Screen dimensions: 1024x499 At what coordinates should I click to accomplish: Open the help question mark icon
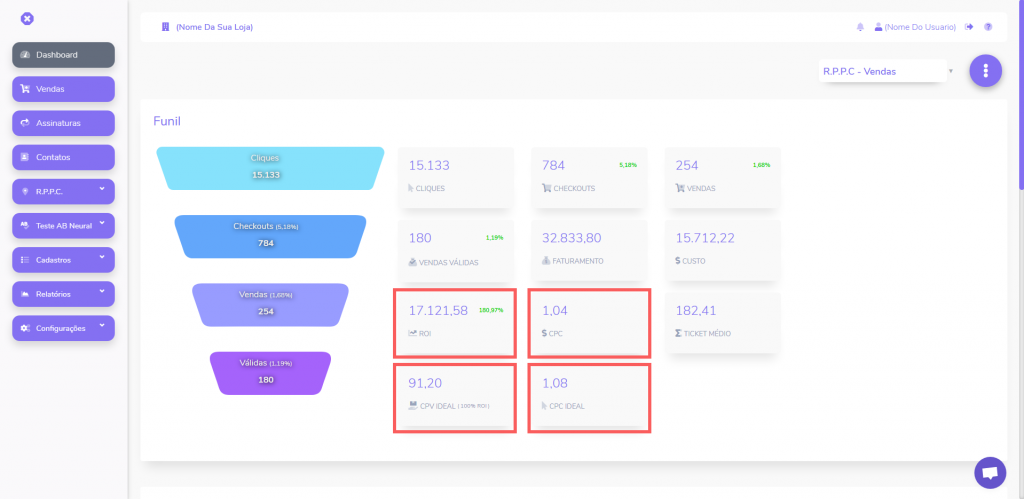988,27
